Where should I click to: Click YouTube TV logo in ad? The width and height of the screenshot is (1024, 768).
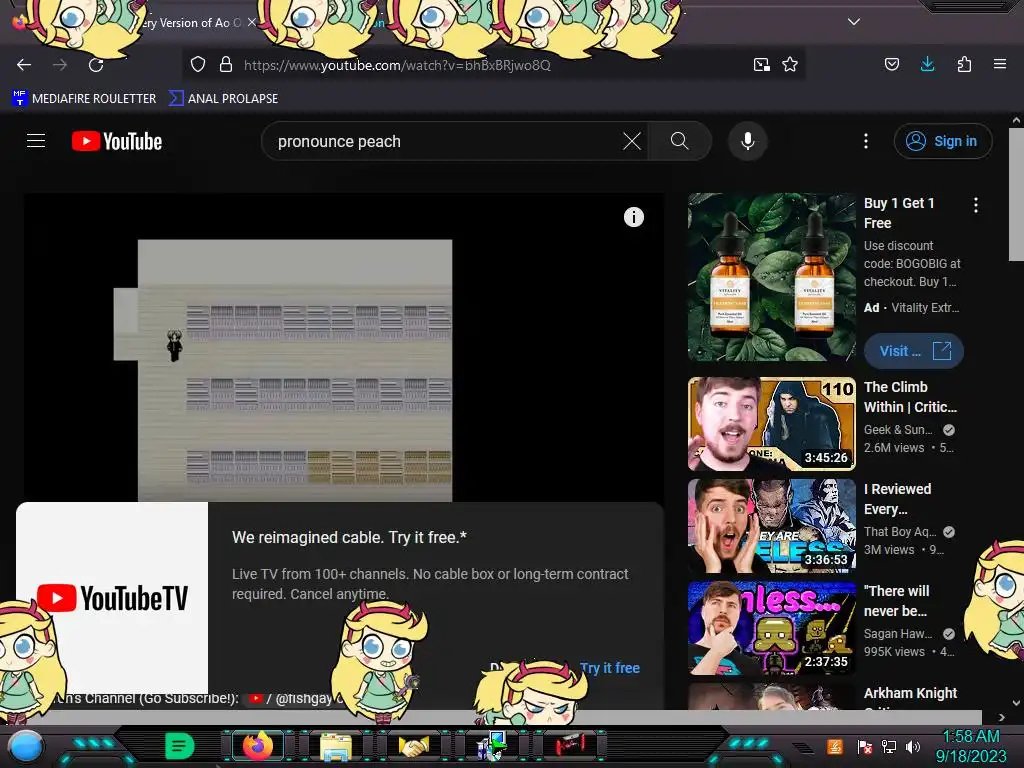[112, 598]
